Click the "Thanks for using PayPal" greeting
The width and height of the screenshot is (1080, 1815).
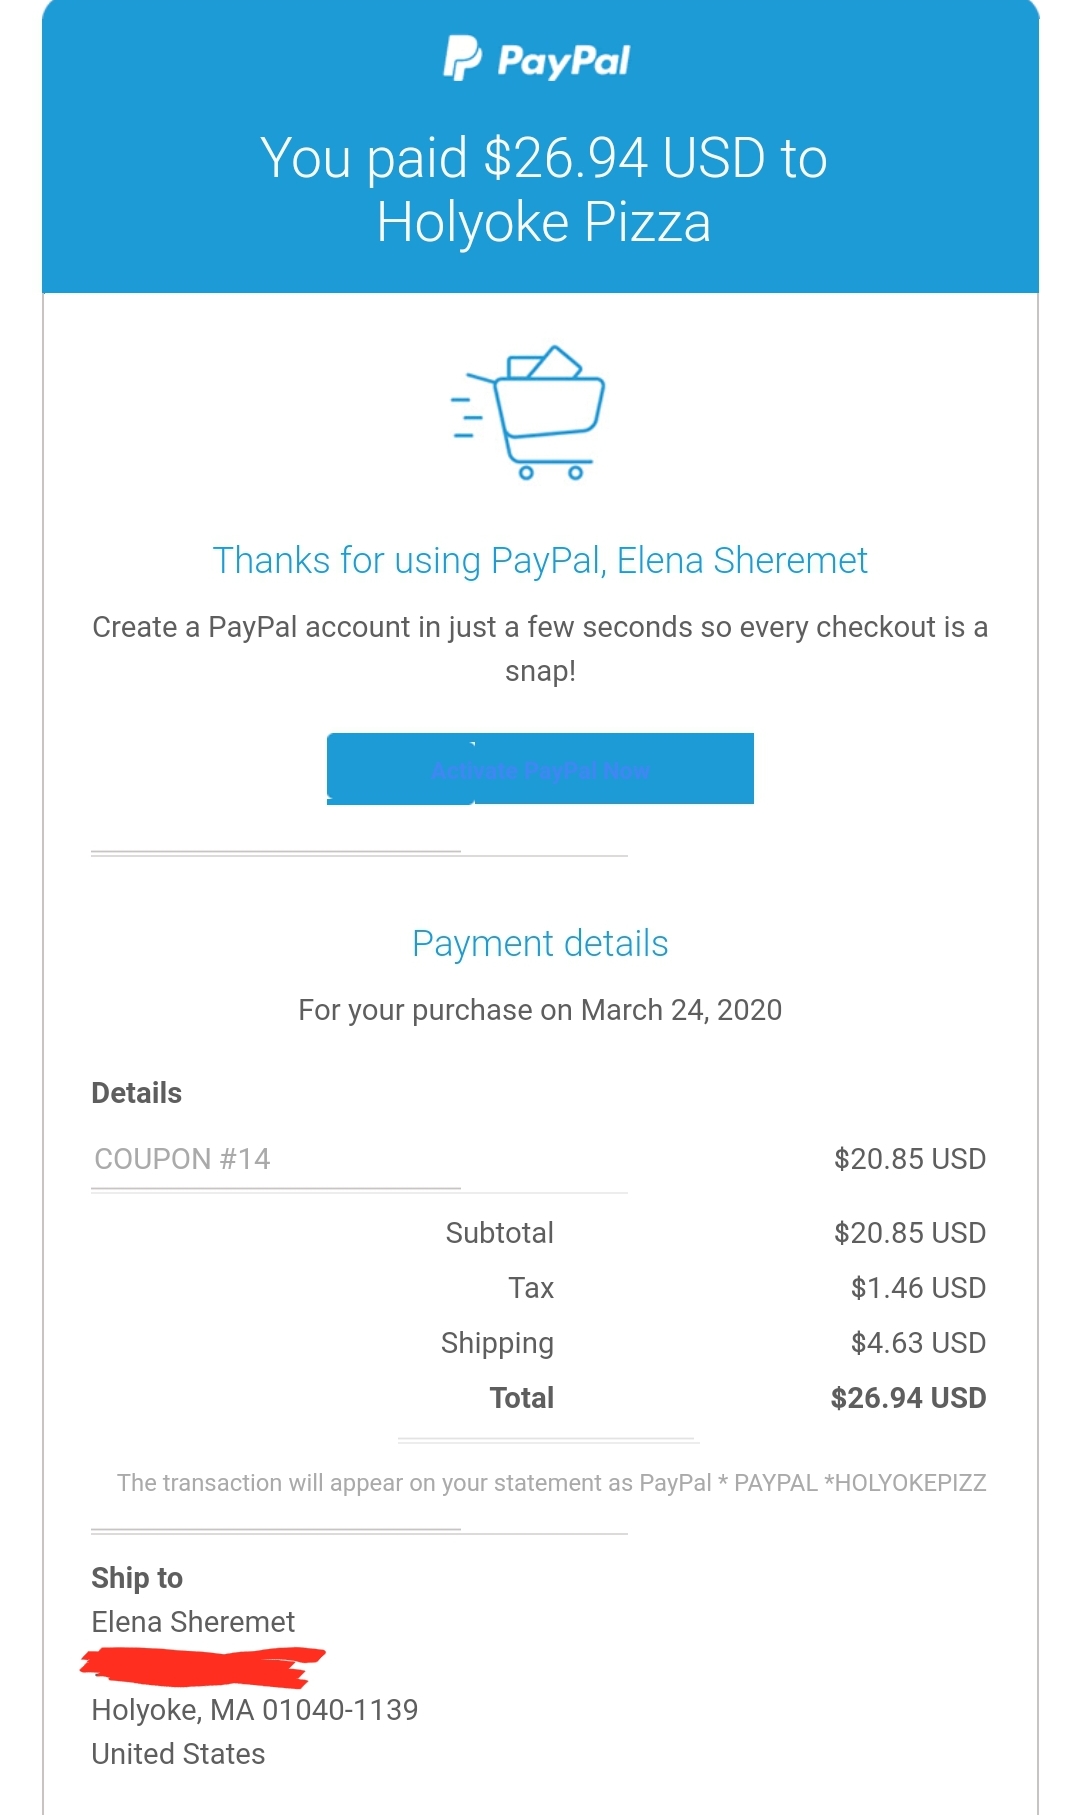(540, 561)
